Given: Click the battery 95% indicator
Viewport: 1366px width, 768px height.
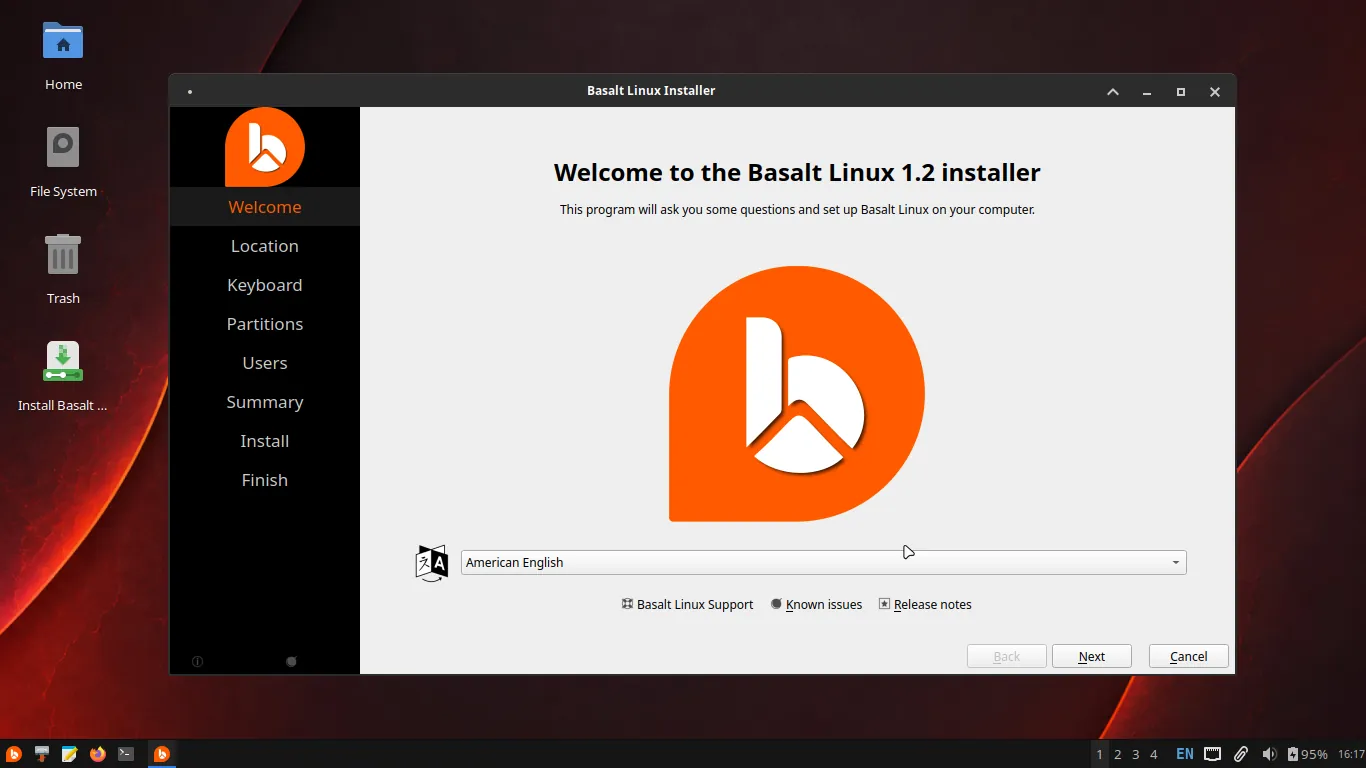Looking at the screenshot, I should (1307, 754).
